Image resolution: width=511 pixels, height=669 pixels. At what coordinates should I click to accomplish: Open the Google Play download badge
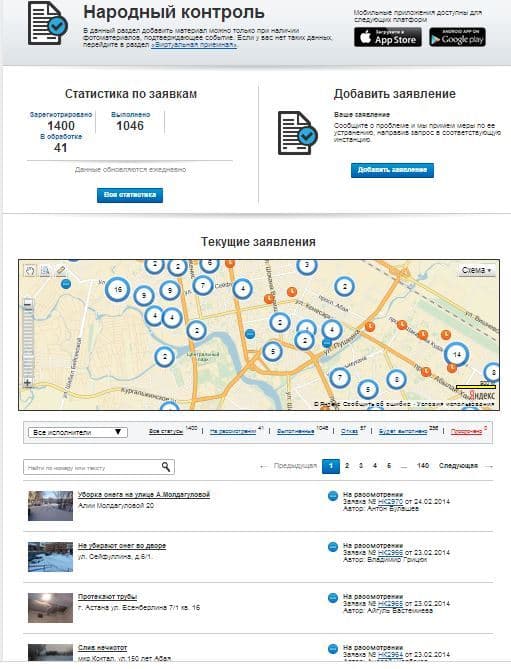click(457, 38)
